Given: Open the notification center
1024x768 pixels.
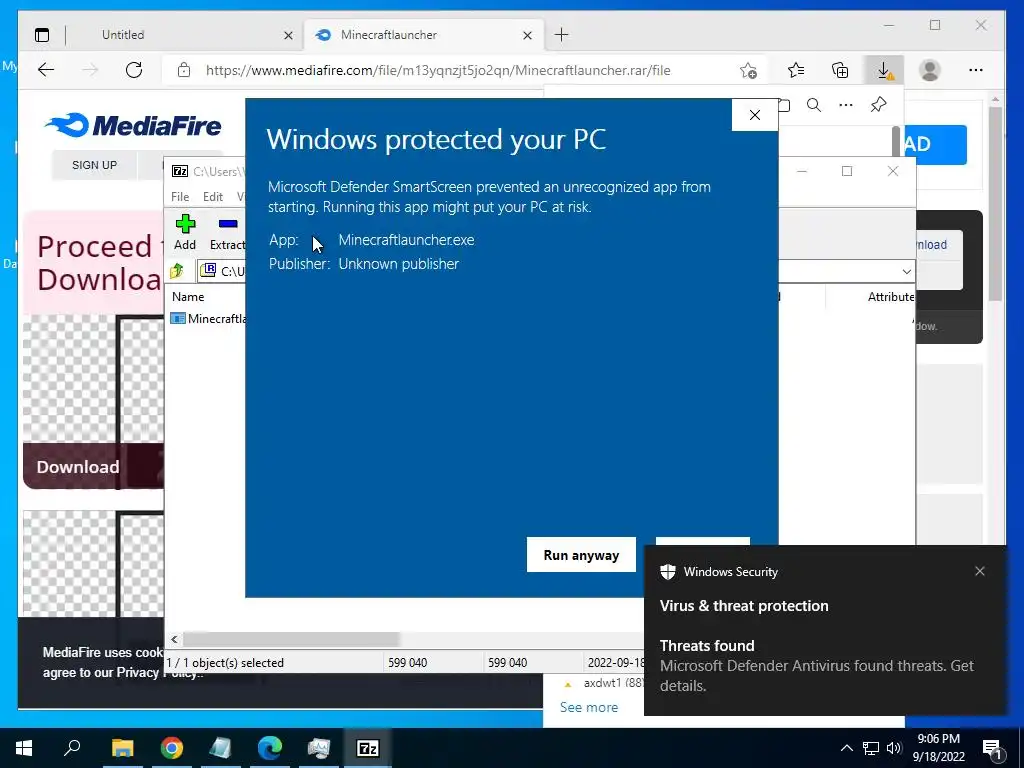Looking at the screenshot, I should [993, 748].
